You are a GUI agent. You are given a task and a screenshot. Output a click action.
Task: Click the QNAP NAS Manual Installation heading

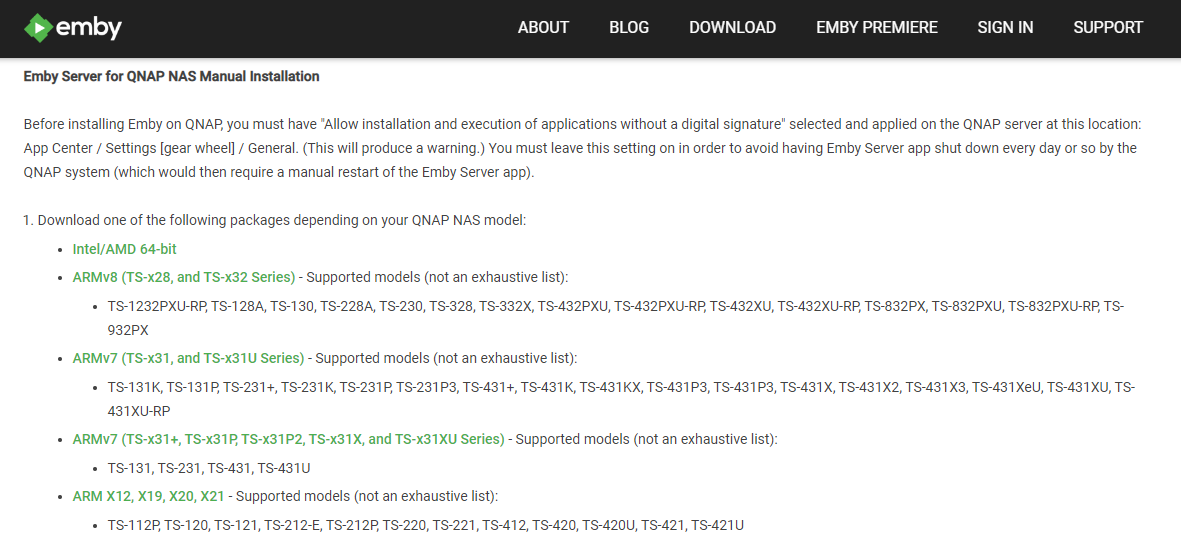coord(172,76)
